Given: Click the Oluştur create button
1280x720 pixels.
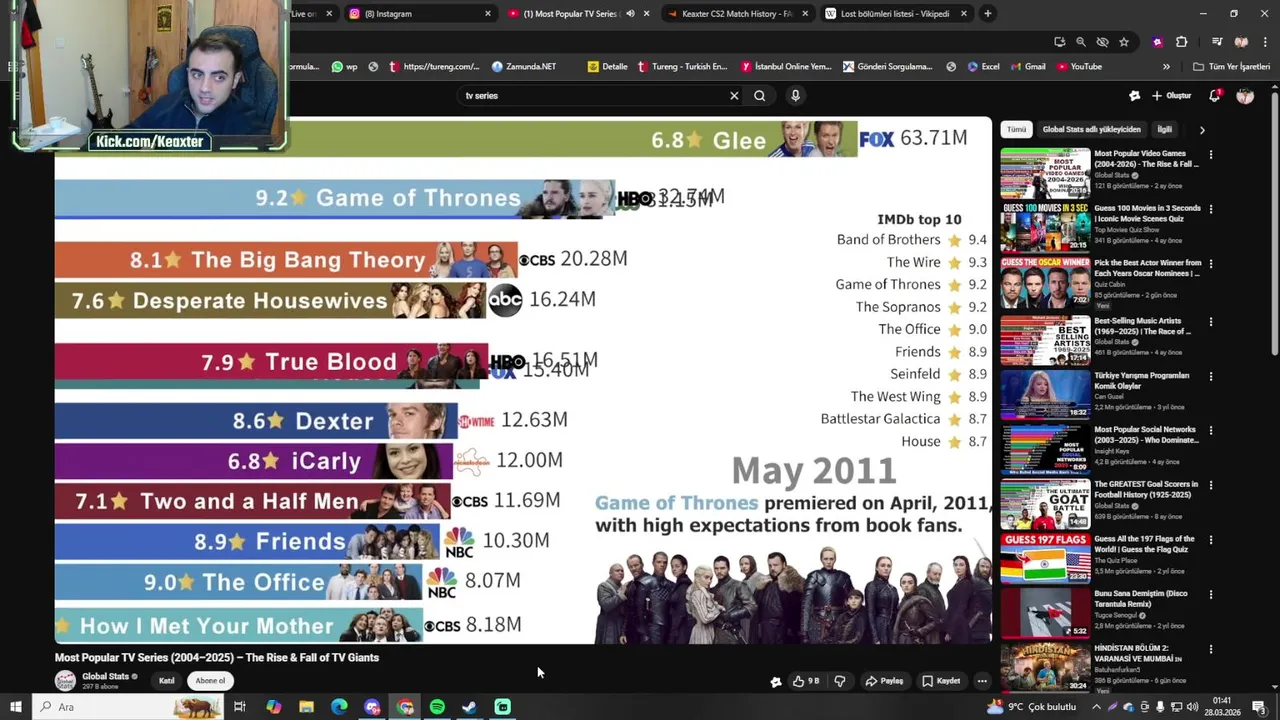Looking at the screenshot, I should click(1171, 96).
